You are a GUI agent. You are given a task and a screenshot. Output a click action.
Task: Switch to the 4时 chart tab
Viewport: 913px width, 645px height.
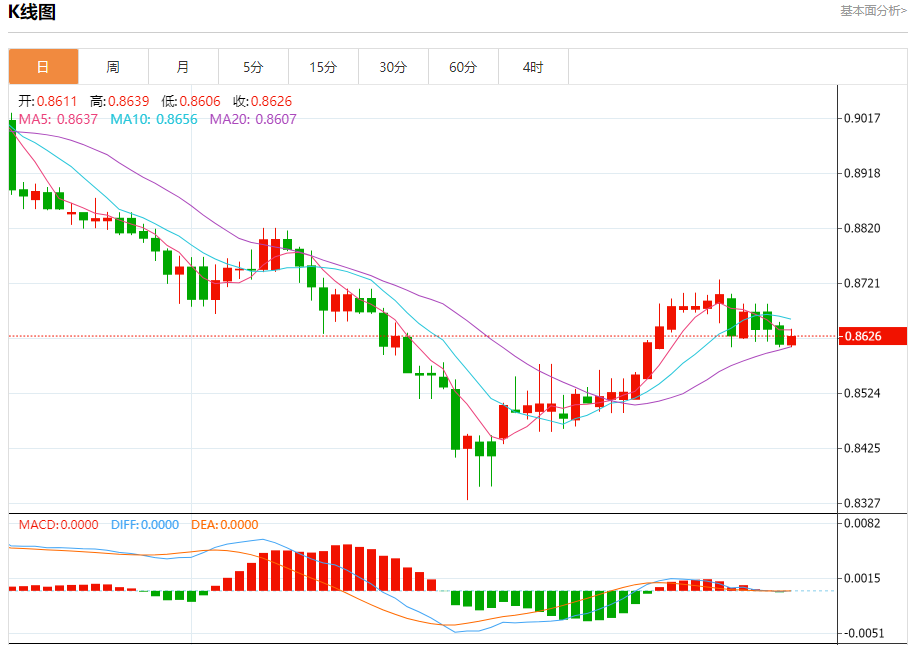pos(533,67)
